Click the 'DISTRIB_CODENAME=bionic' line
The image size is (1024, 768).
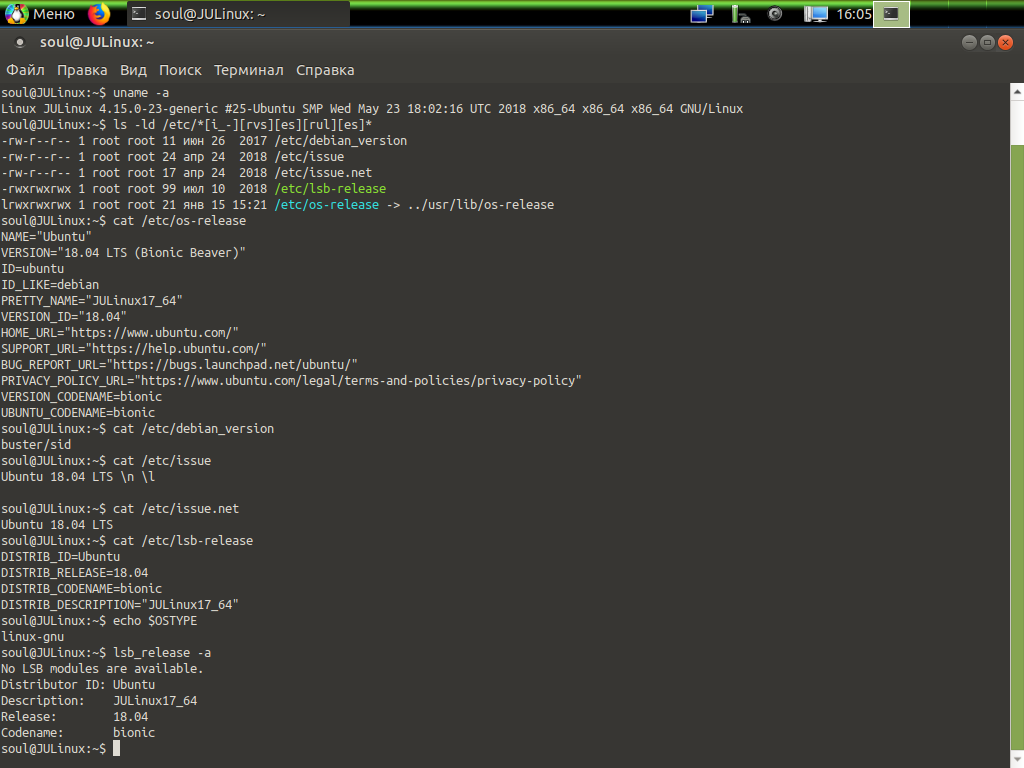pos(82,589)
